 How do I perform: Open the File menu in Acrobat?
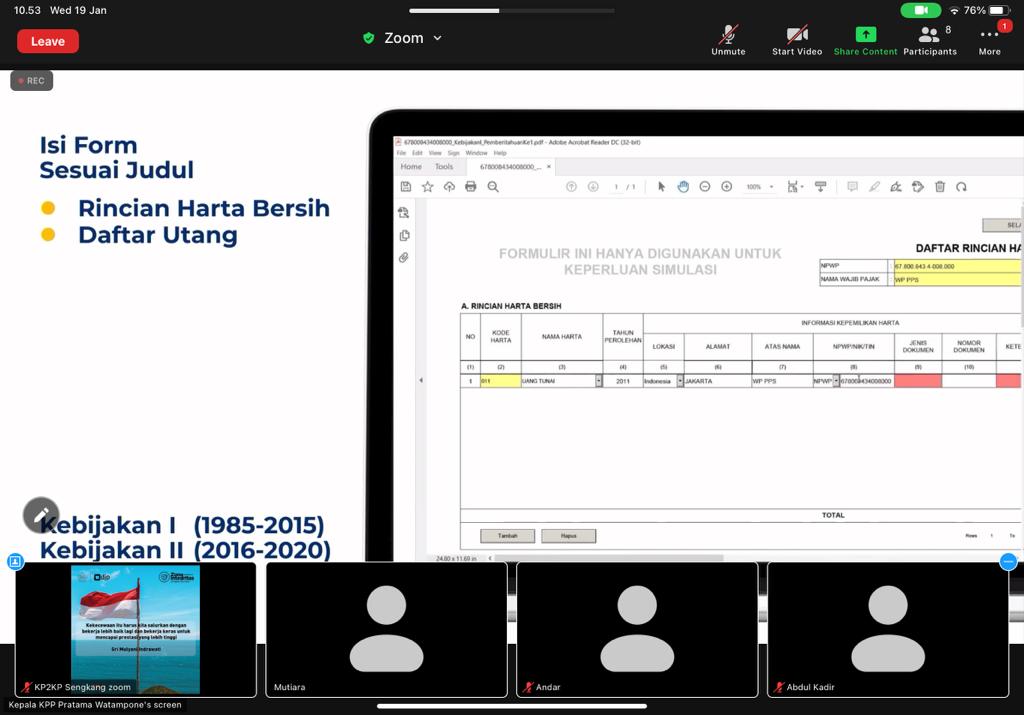[x=401, y=153]
